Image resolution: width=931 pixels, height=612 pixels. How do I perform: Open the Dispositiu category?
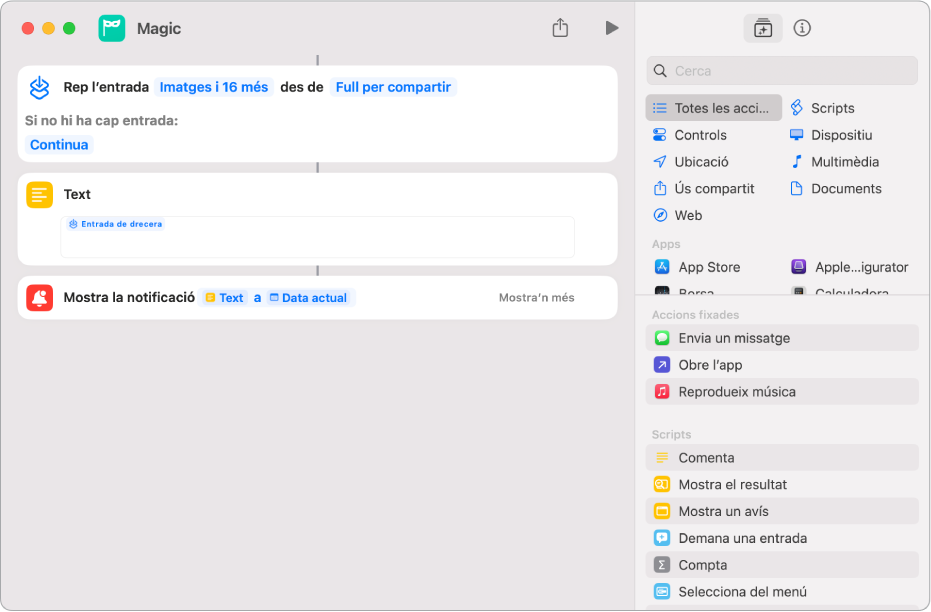pyautogui.click(x=831, y=135)
